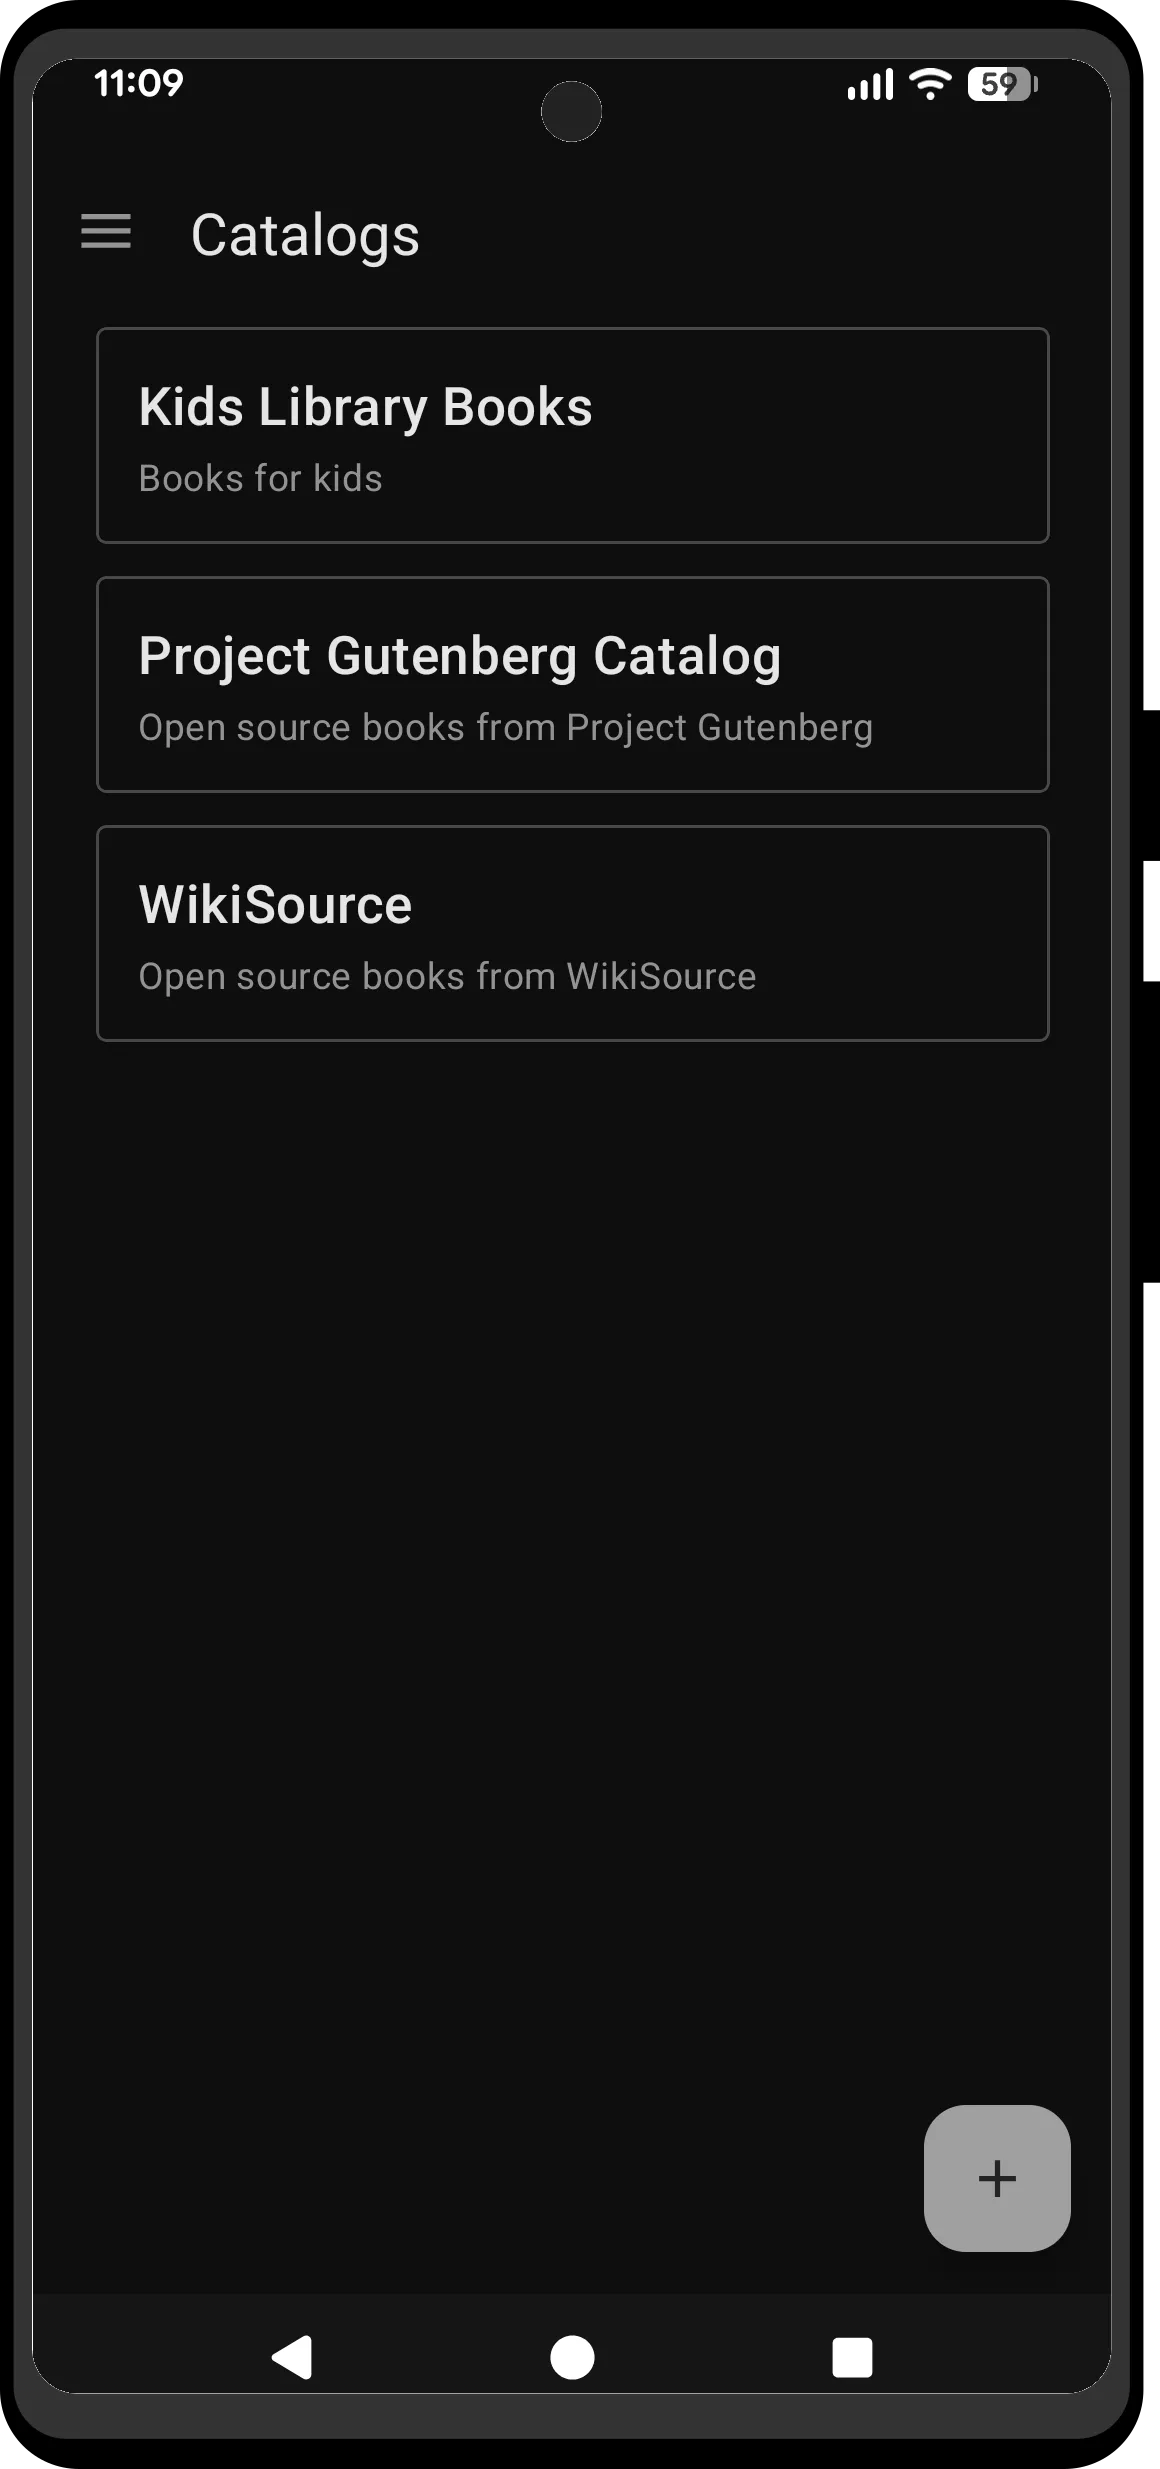Click 'Open source books from Project Gutenberg' text
Screen dimensions: 1160x2469
[505, 728]
